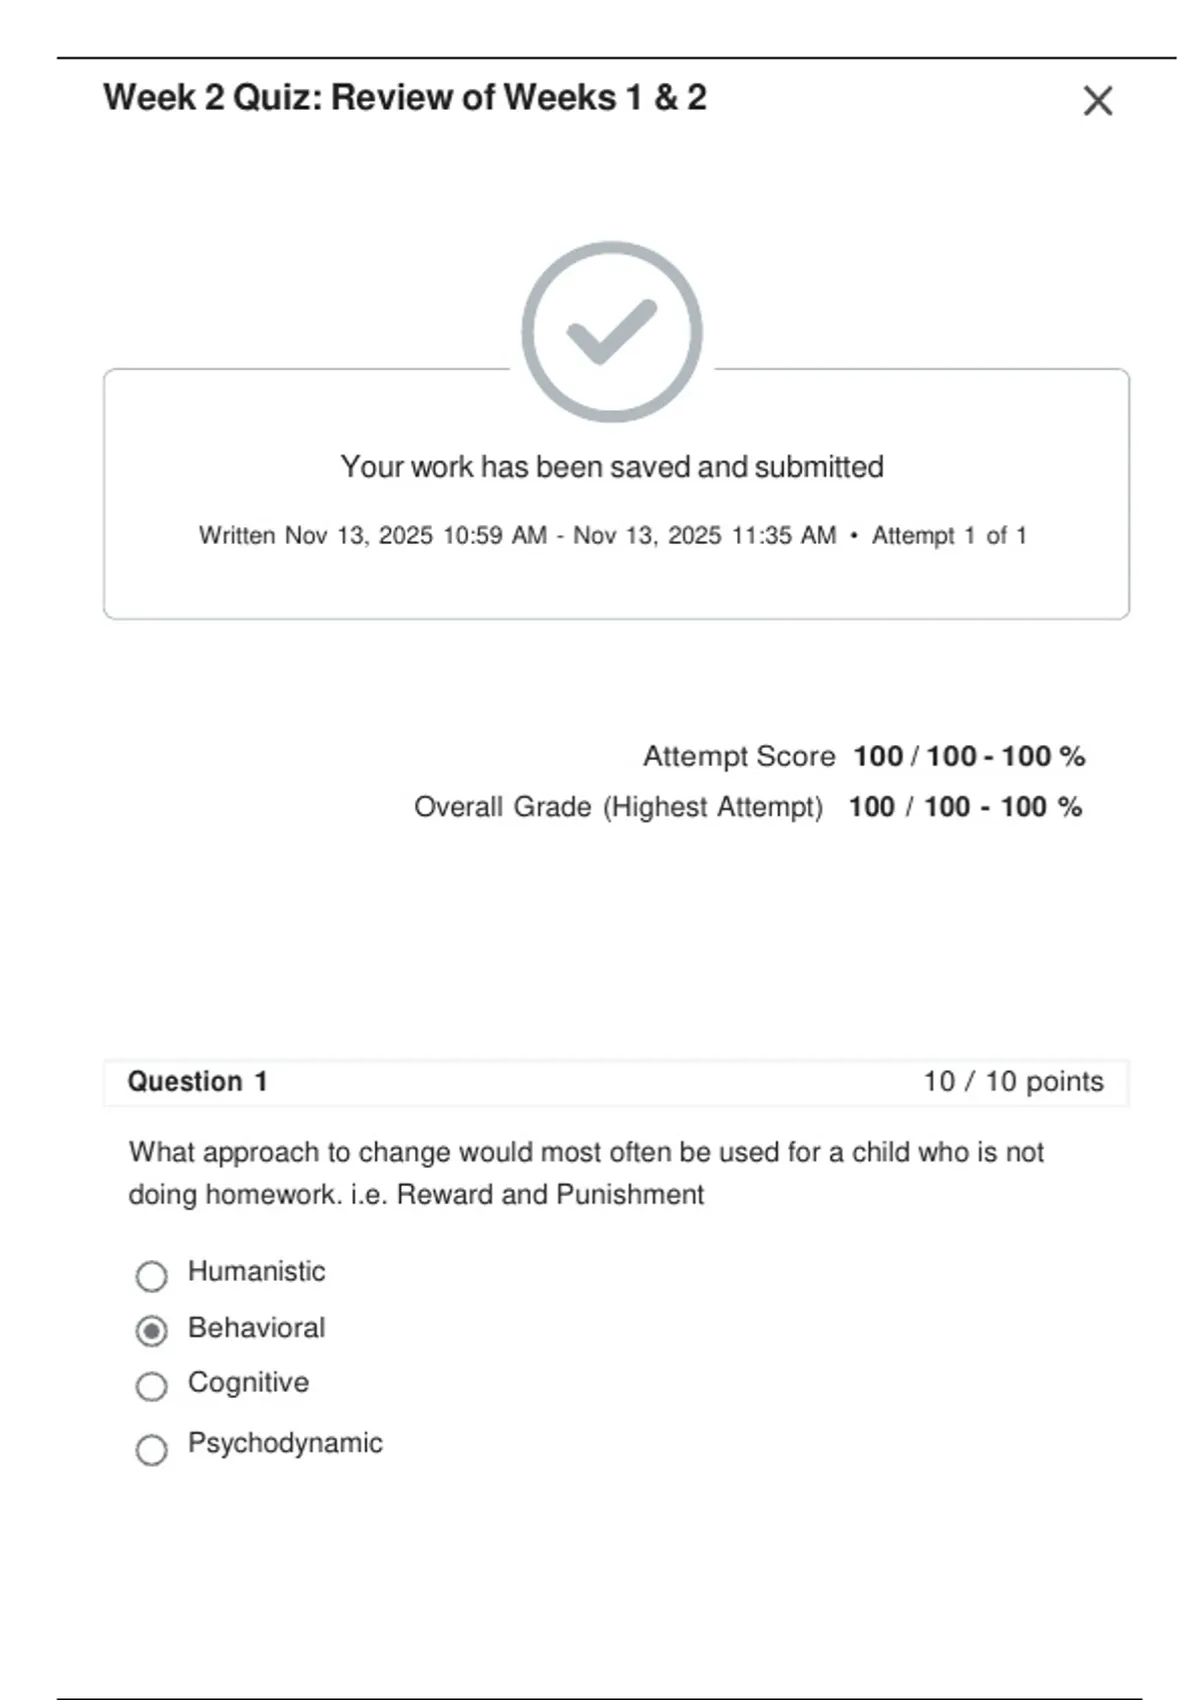Click the 'Attempt 1 of 1' text
The width and height of the screenshot is (1200, 1700).
[x=949, y=536]
